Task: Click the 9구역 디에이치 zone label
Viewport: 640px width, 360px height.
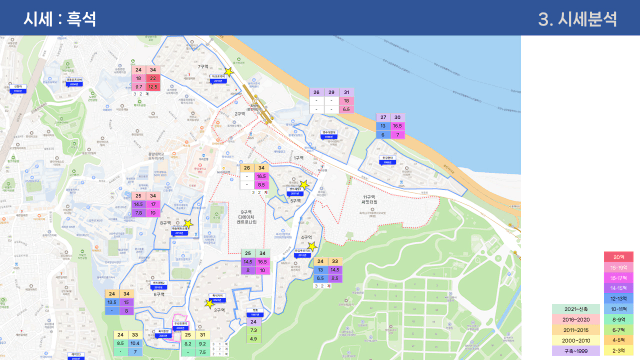Action: [x=247, y=217]
